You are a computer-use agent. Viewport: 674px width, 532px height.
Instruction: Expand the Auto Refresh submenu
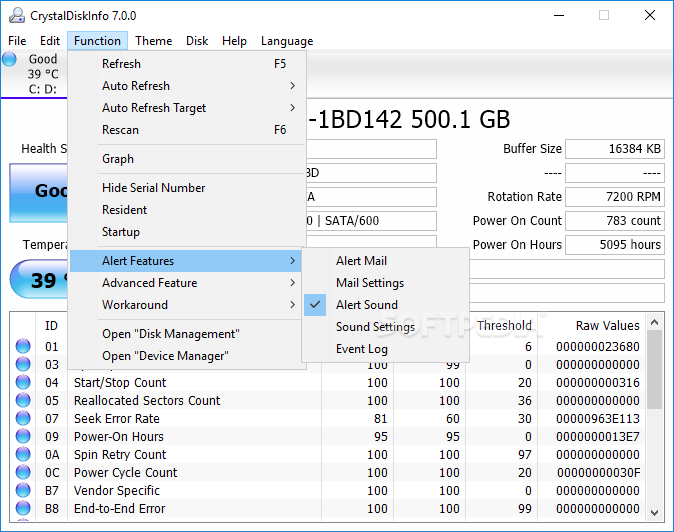pos(187,86)
